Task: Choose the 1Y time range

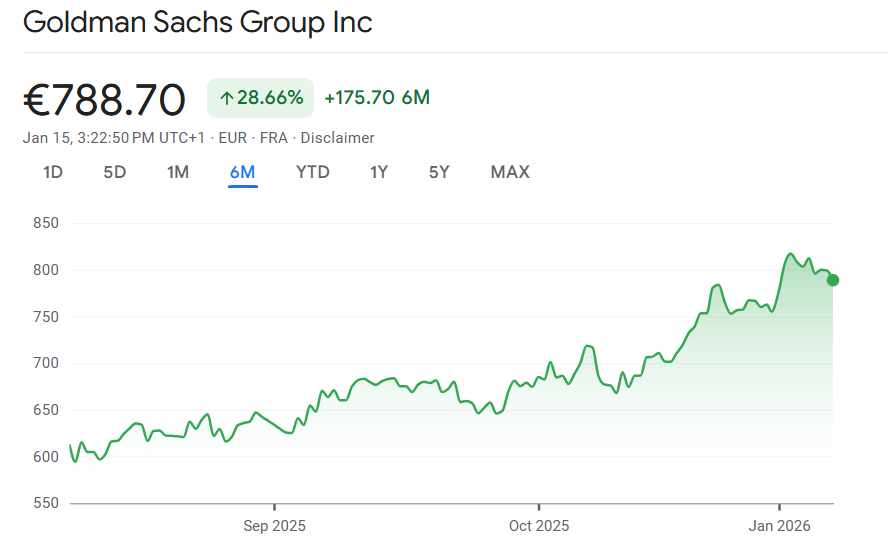Action: coord(379,172)
